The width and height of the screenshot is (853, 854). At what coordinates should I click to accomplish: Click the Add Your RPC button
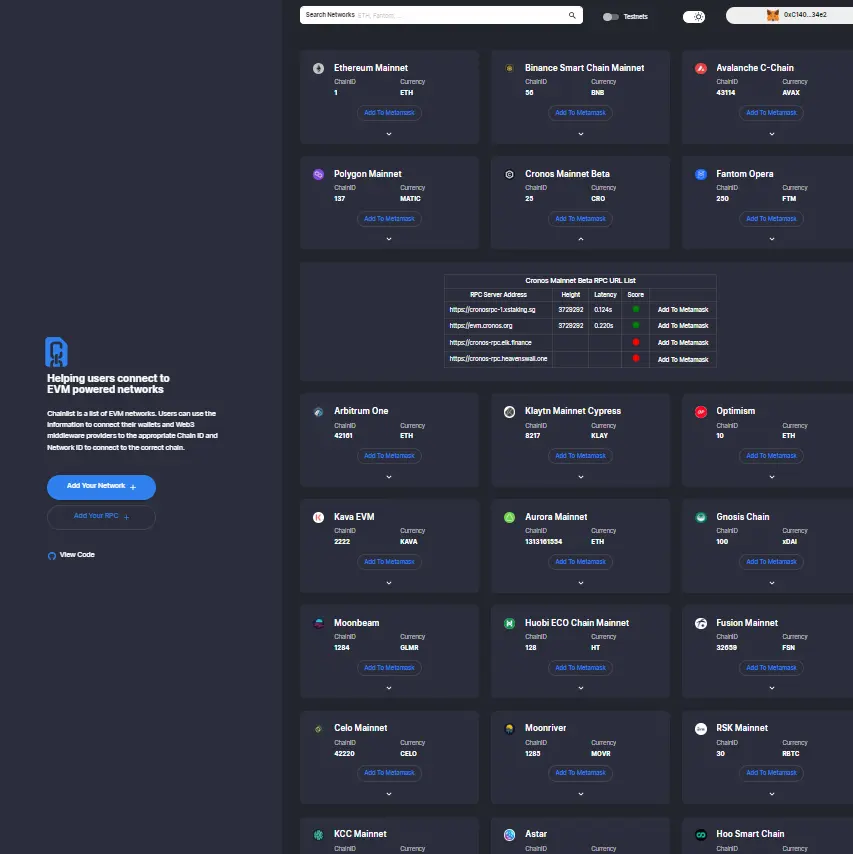click(x=101, y=517)
